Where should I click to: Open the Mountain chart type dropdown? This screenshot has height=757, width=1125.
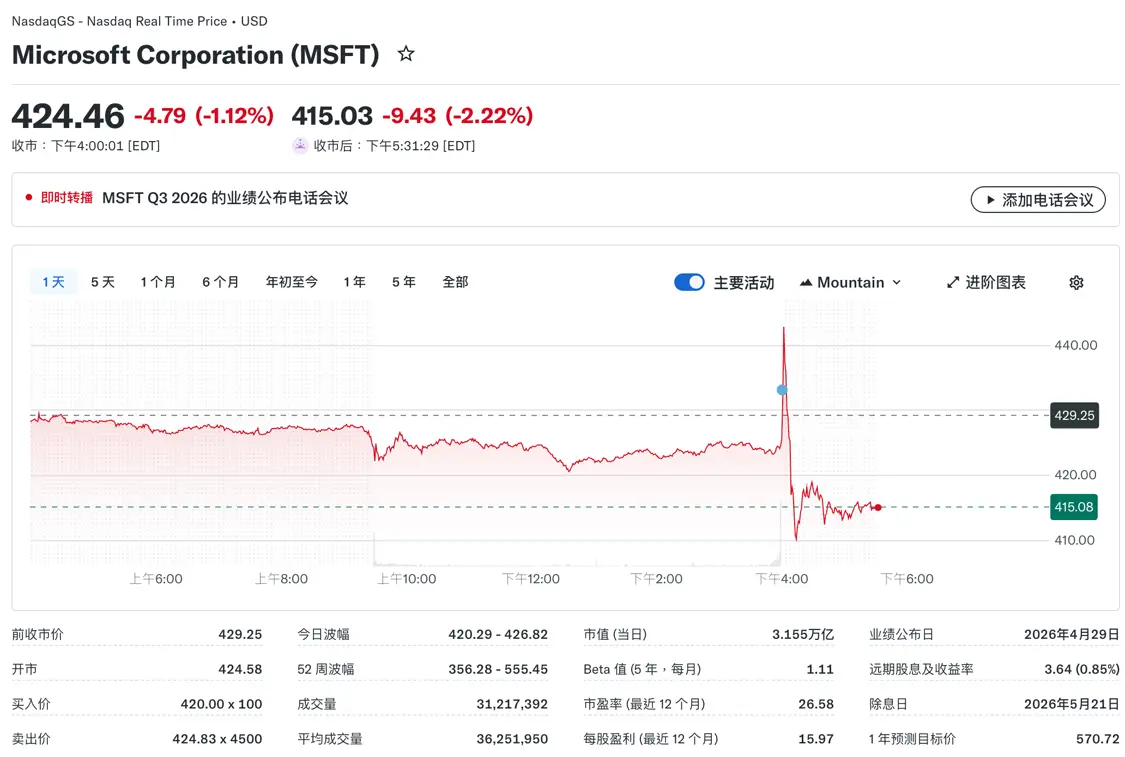[x=850, y=282]
